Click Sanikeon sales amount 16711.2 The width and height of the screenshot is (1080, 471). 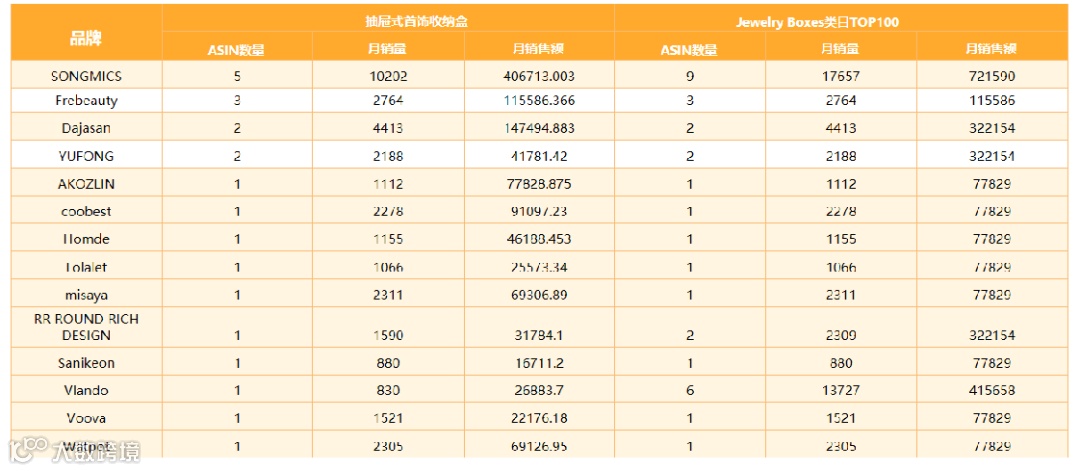(x=539, y=363)
